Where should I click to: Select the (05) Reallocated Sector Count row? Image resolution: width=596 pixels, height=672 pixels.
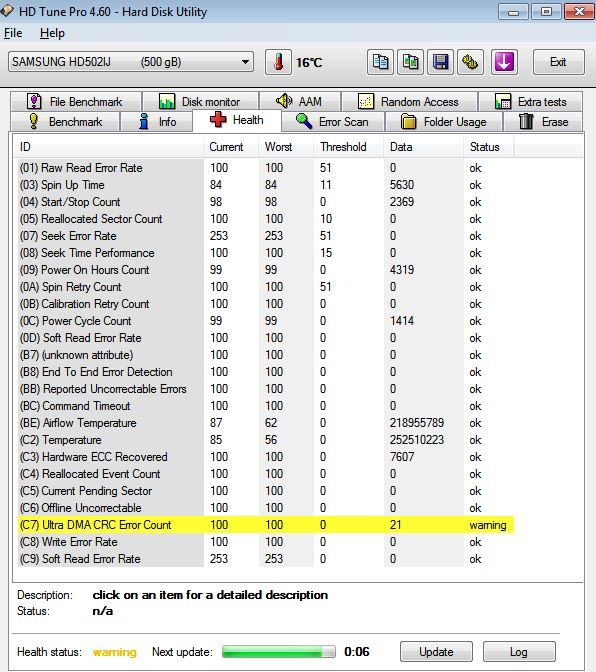tap(266, 219)
